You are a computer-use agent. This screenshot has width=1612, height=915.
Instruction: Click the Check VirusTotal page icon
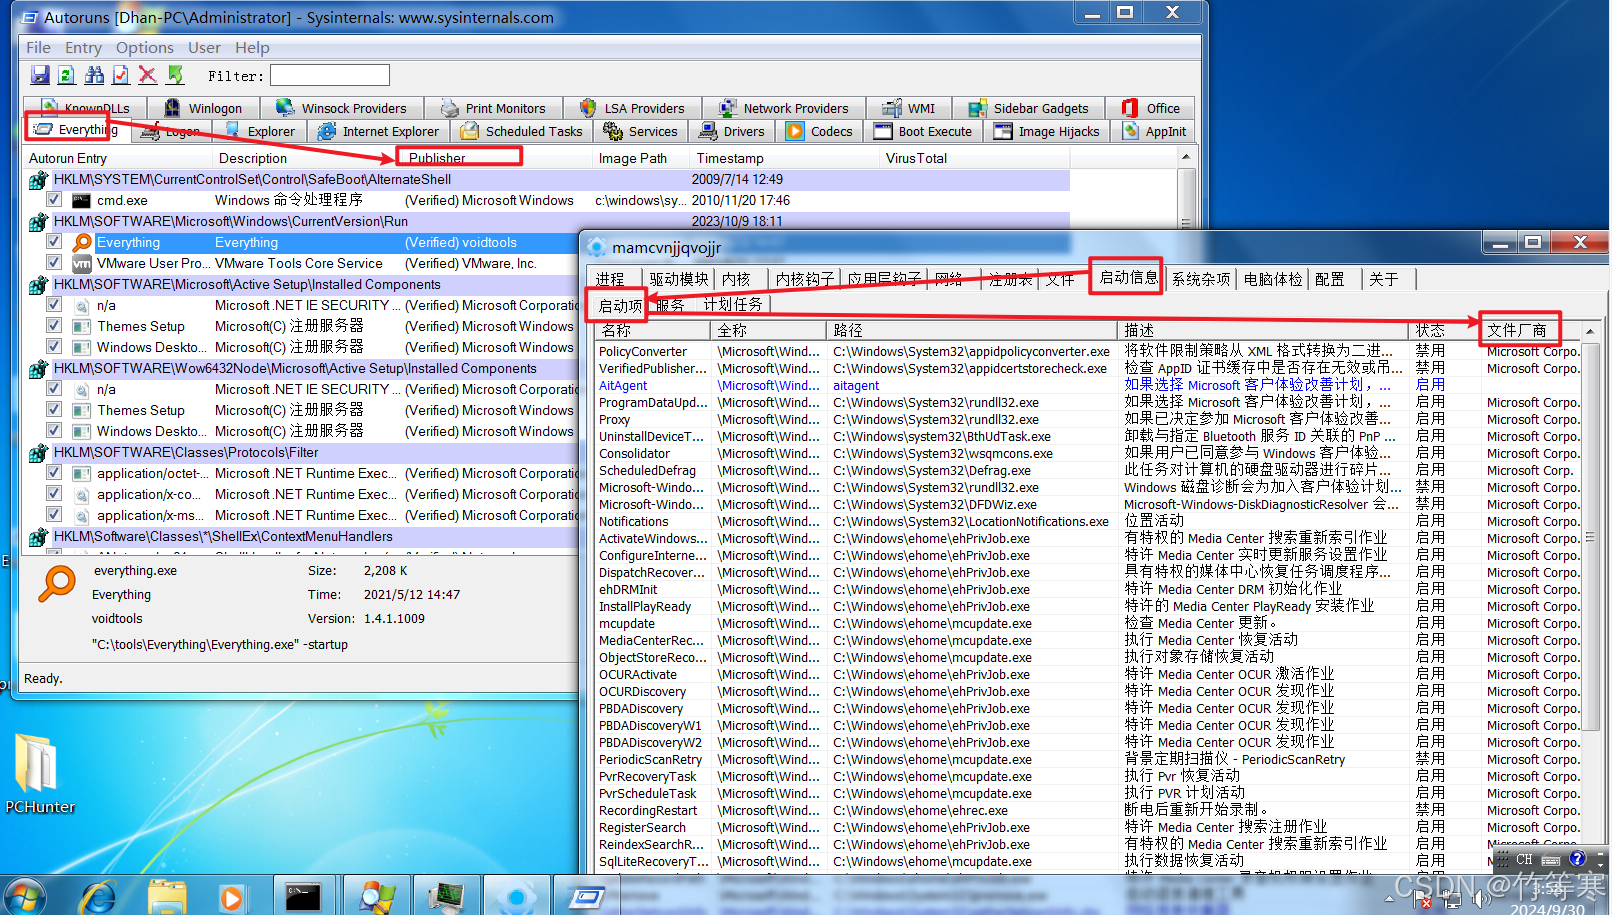coord(121,75)
